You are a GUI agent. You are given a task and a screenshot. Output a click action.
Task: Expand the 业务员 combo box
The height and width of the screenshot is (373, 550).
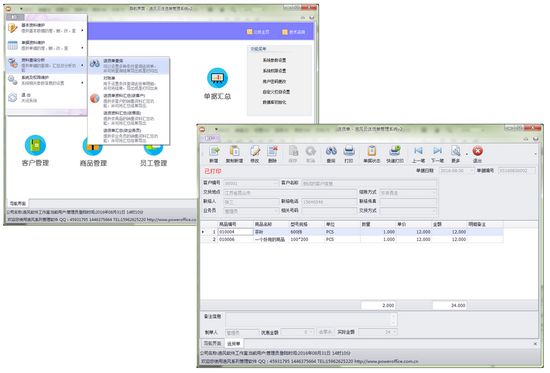[275, 211]
